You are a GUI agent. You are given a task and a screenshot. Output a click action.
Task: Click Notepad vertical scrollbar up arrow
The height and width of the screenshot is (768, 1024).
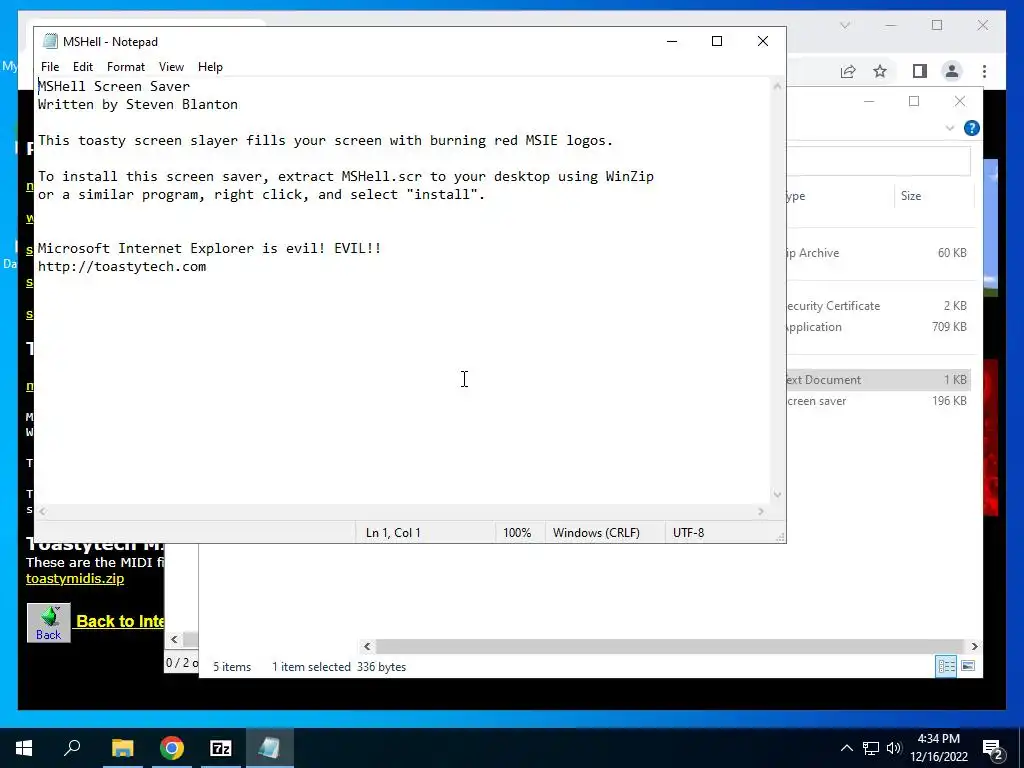coord(777,86)
